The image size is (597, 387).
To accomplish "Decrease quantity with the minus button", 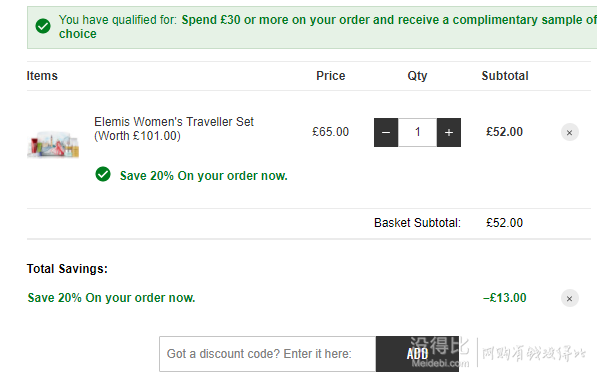I will point(386,133).
